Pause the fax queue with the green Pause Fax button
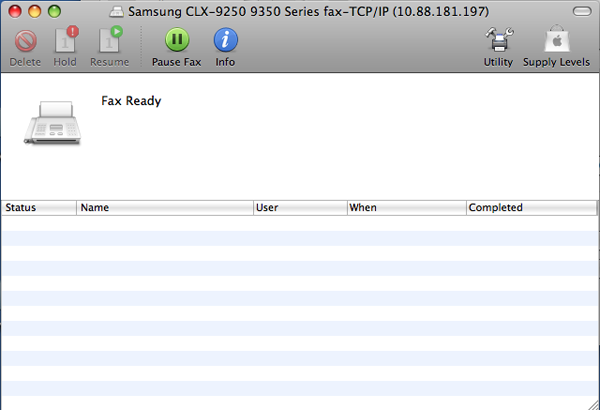 click(x=177, y=40)
